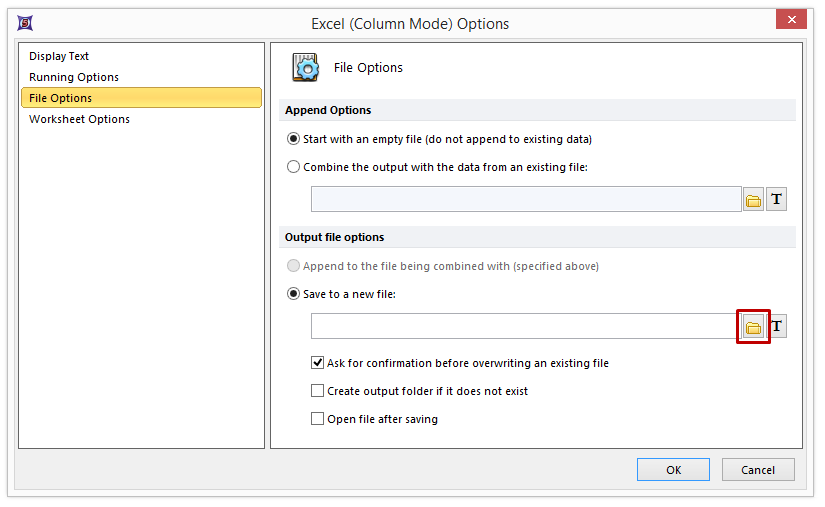Focus the new file path input box

525,327
